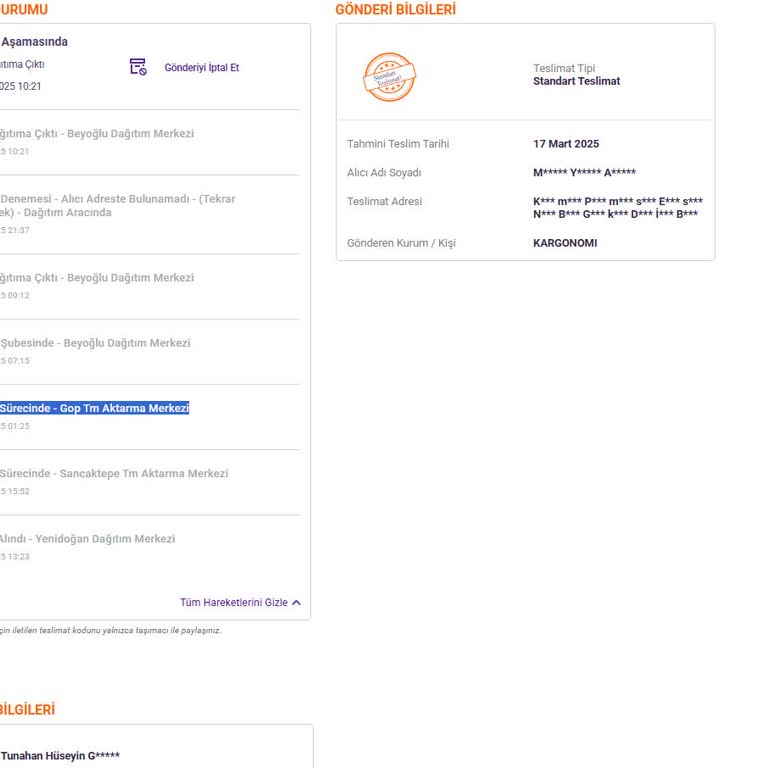This screenshot has width=768, height=768.
Task: Click the orange Standart Teslimat stamp icon
Action: [x=389, y=77]
